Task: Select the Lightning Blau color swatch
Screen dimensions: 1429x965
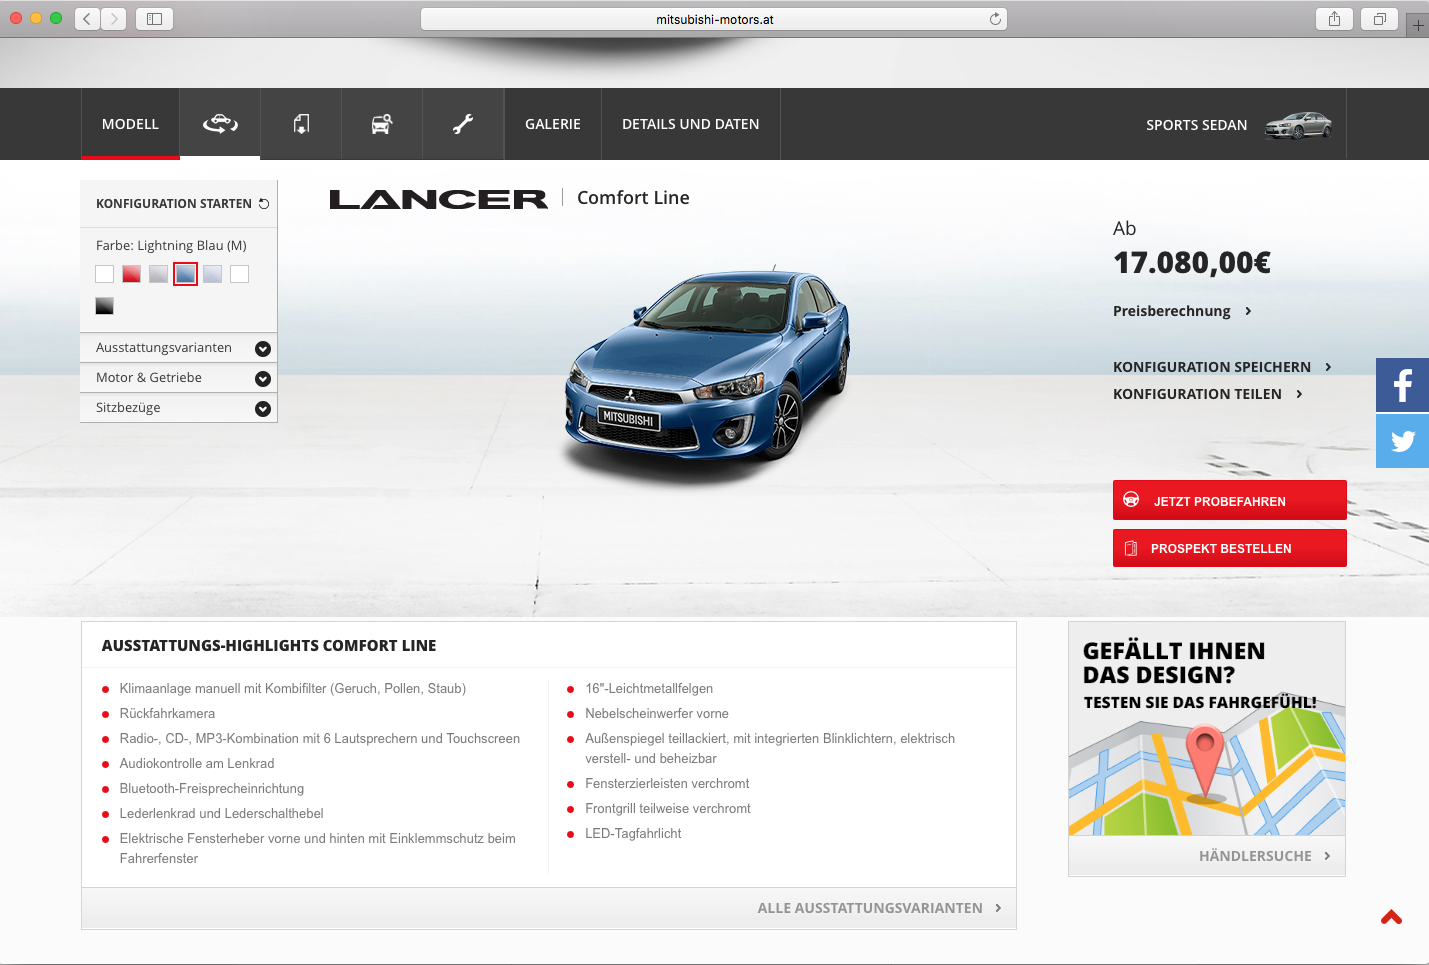Action: click(185, 274)
